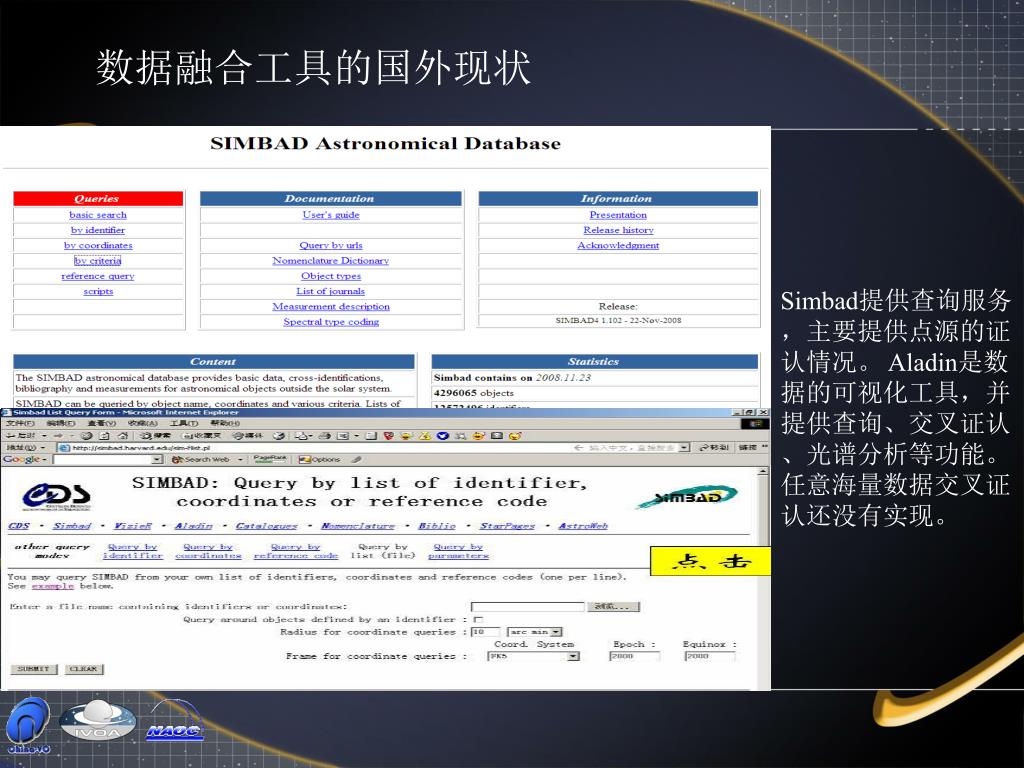Viewport: 1024px width, 768px height.
Task: Click the Print icon in IE toolbar
Action: [324, 436]
